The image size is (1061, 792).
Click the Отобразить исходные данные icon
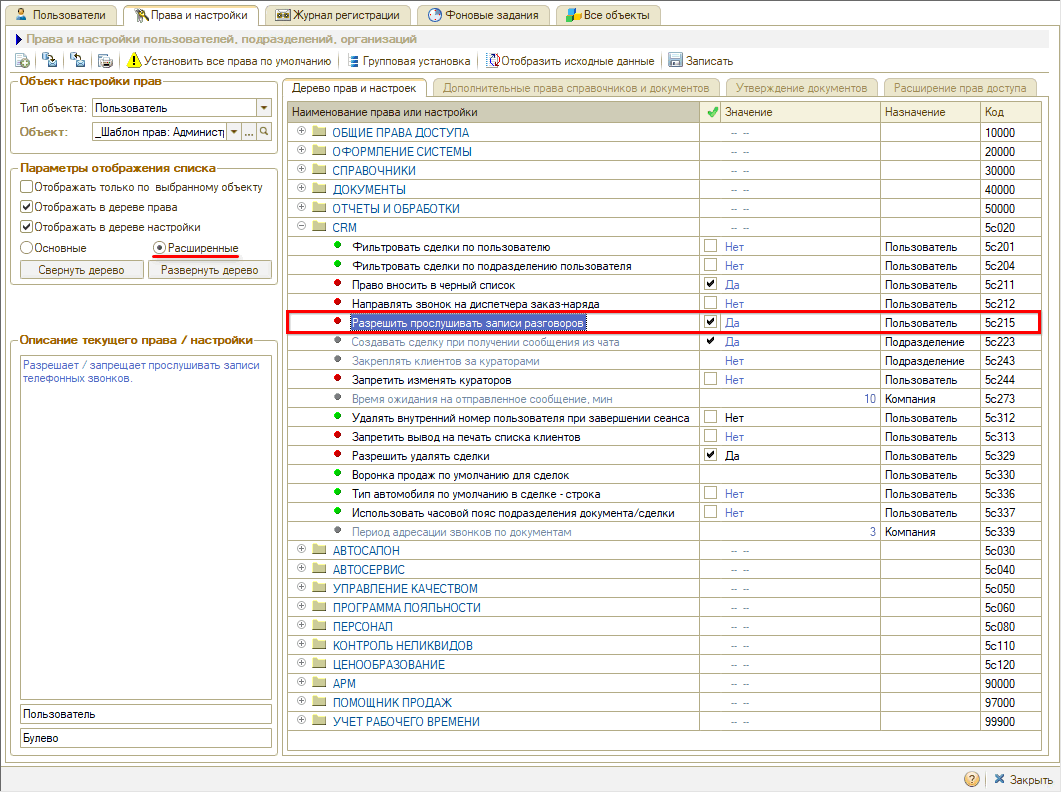[492, 61]
